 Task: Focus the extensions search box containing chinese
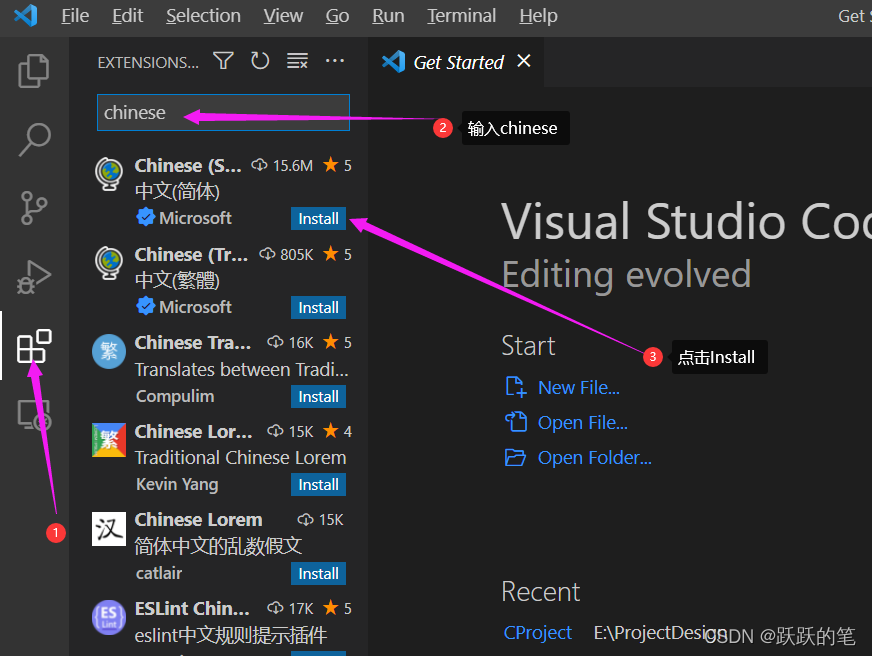point(224,112)
